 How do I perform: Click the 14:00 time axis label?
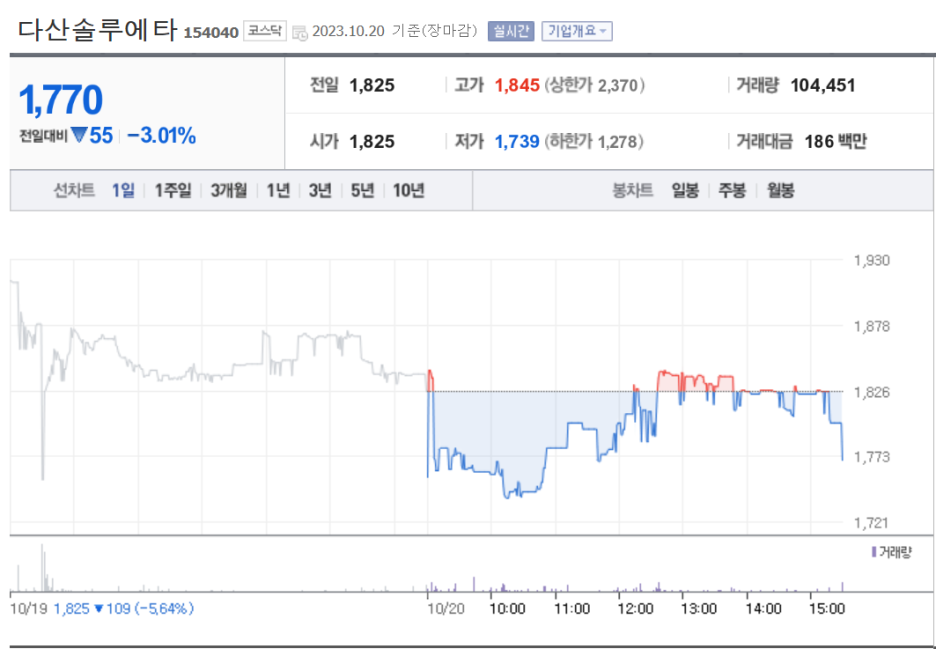click(x=763, y=609)
